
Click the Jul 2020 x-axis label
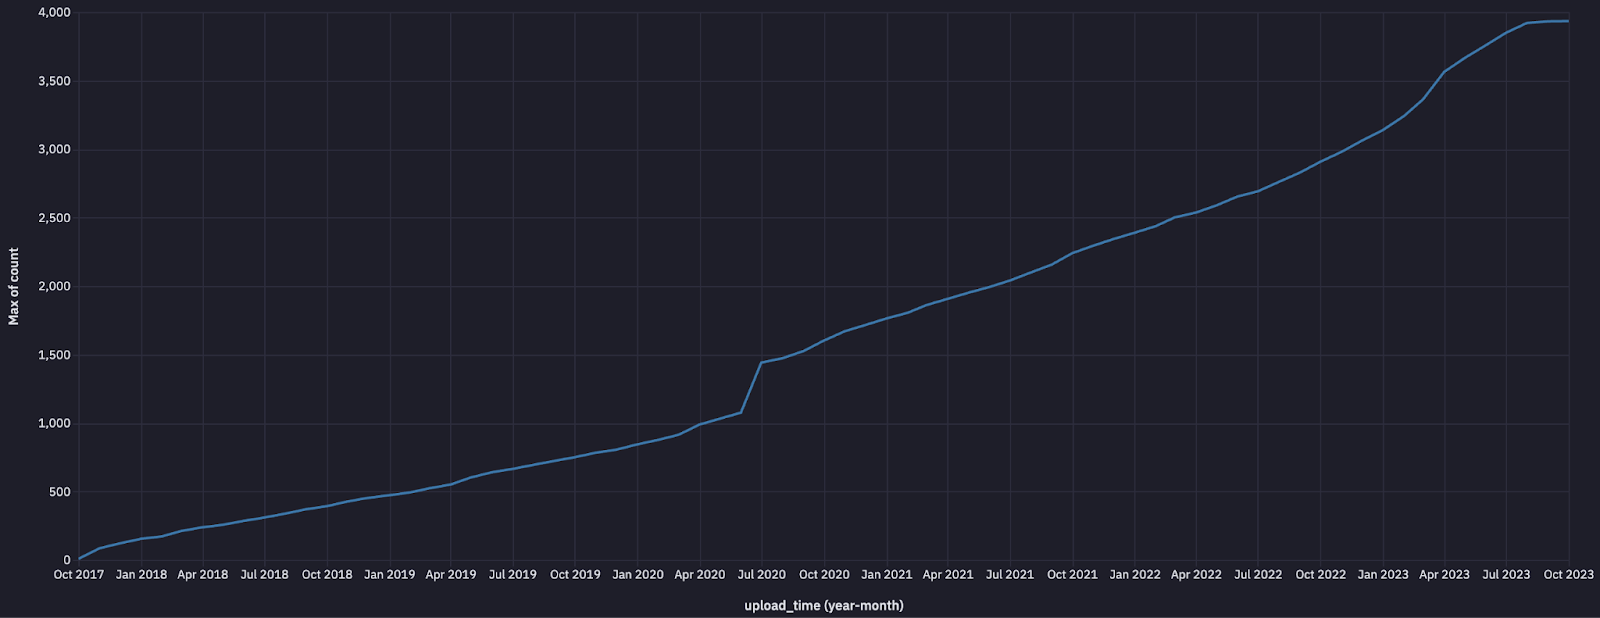point(762,575)
